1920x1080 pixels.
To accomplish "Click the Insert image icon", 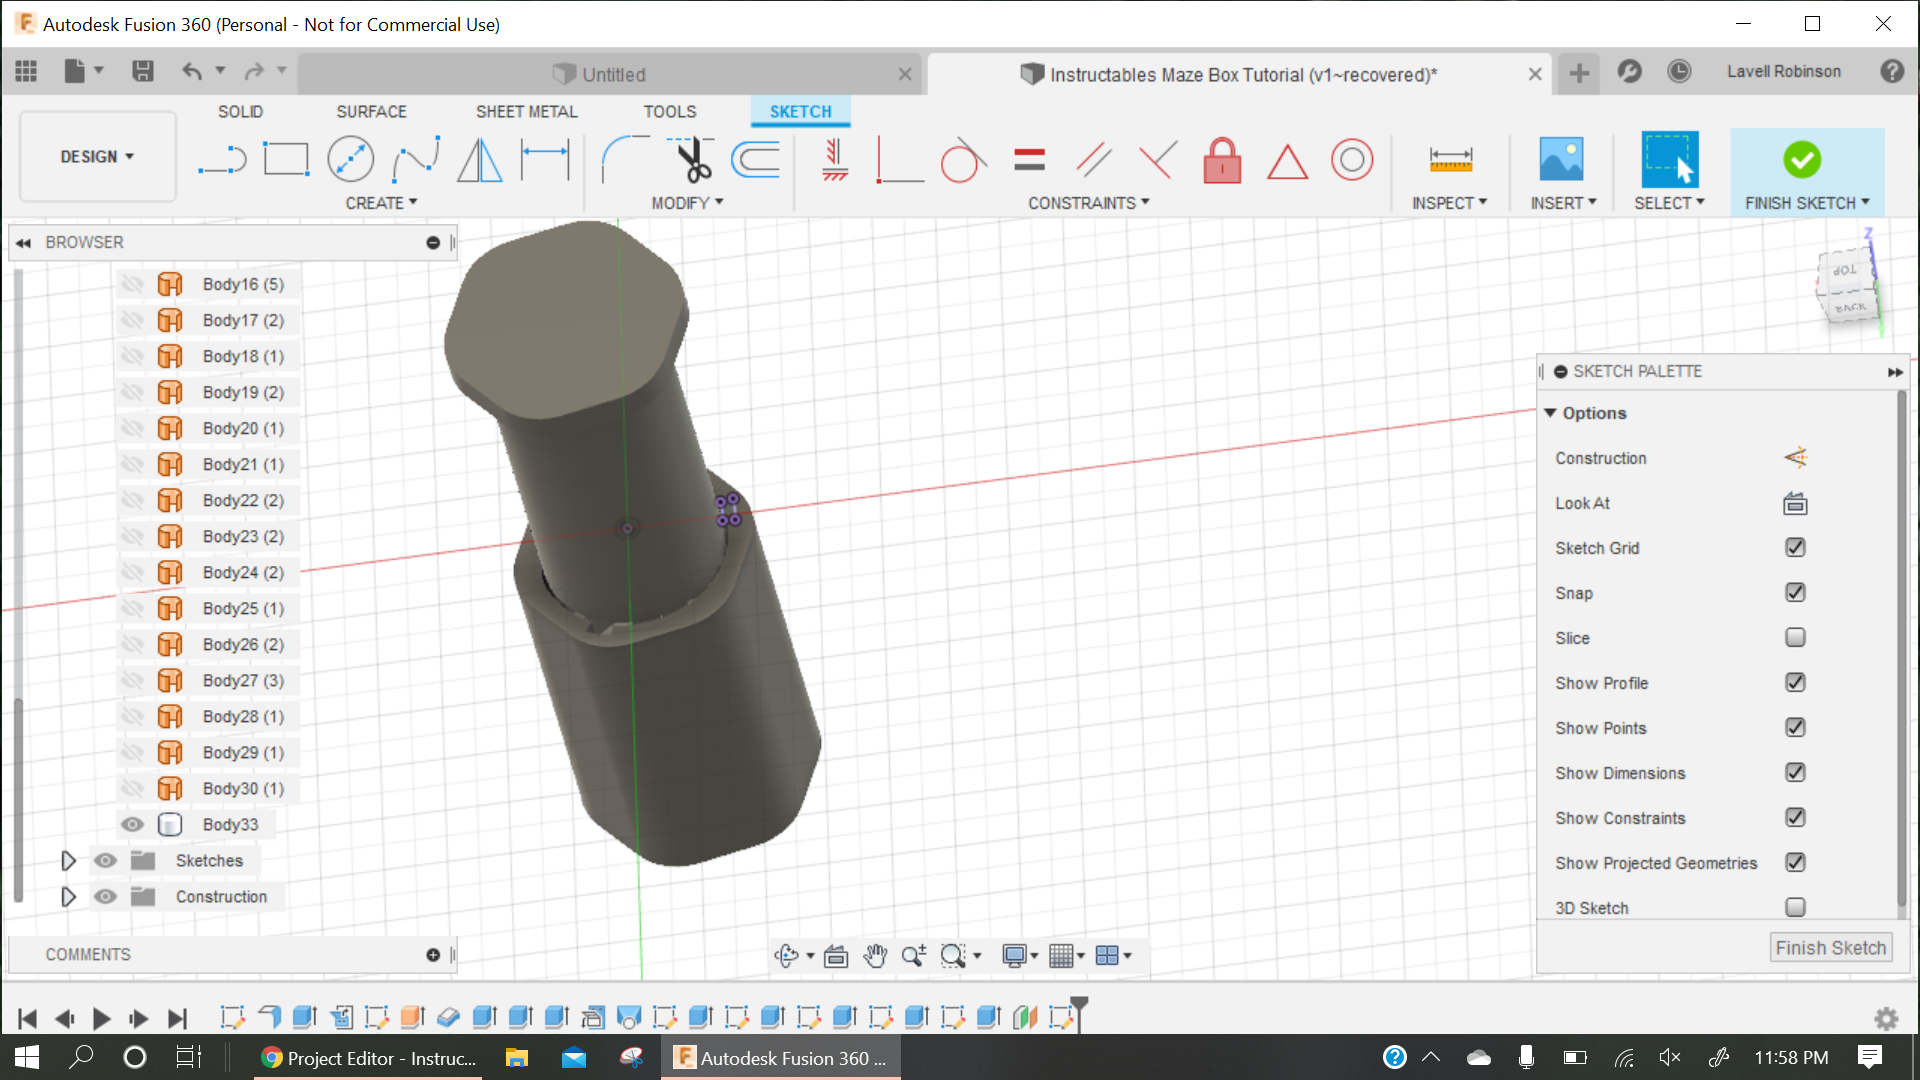I will pyautogui.click(x=1561, y=159).
